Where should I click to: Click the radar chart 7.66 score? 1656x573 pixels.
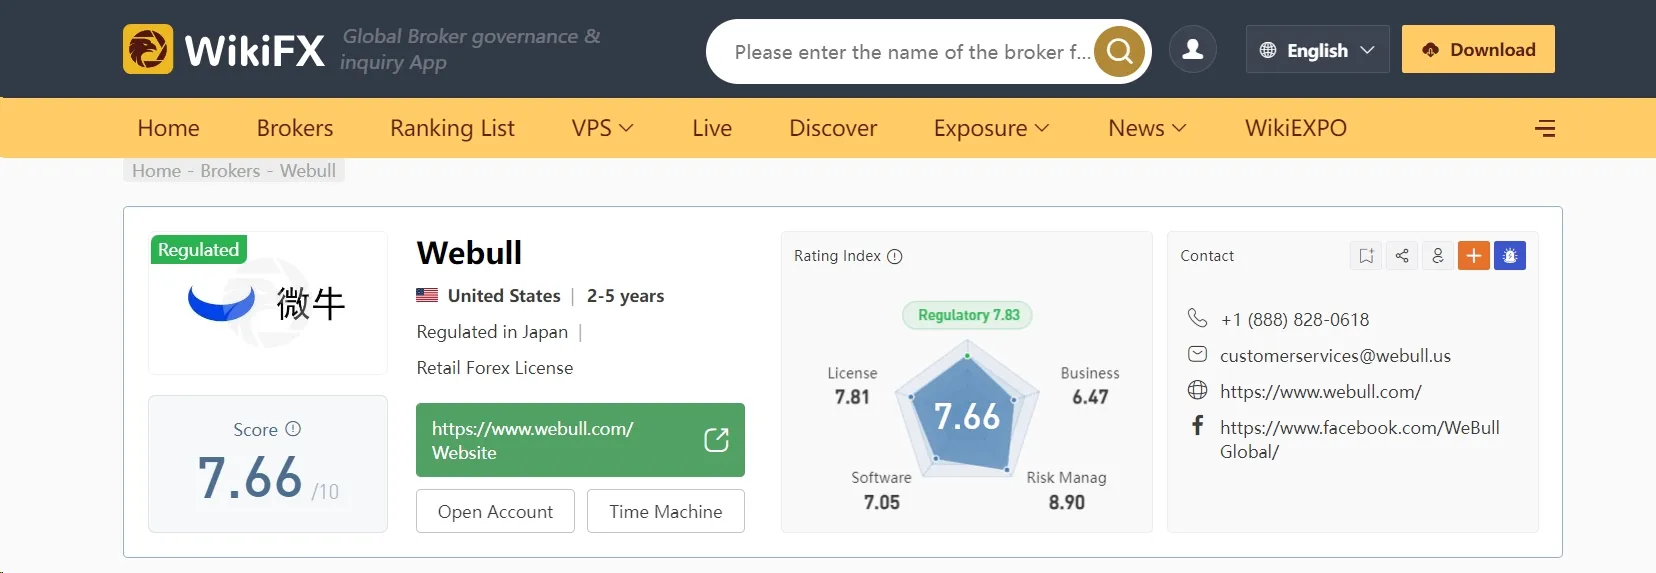point(967,416)
